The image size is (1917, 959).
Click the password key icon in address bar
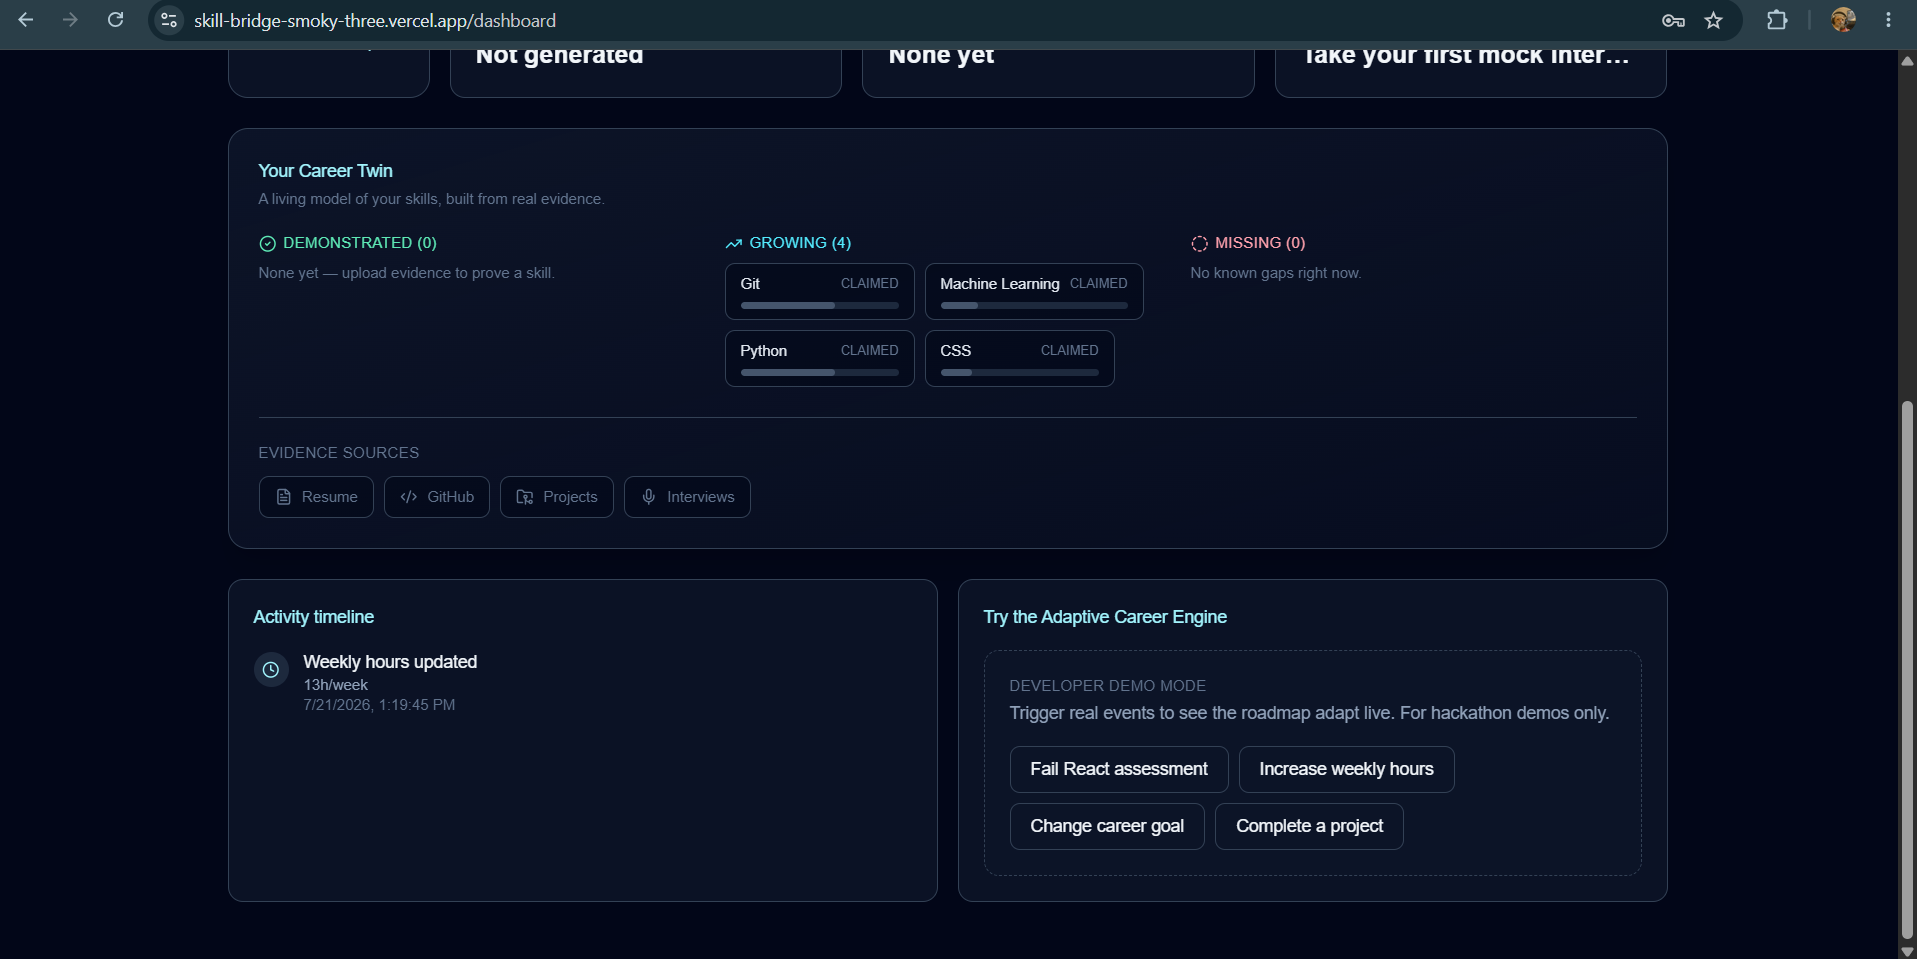(x=1673, y=20)
